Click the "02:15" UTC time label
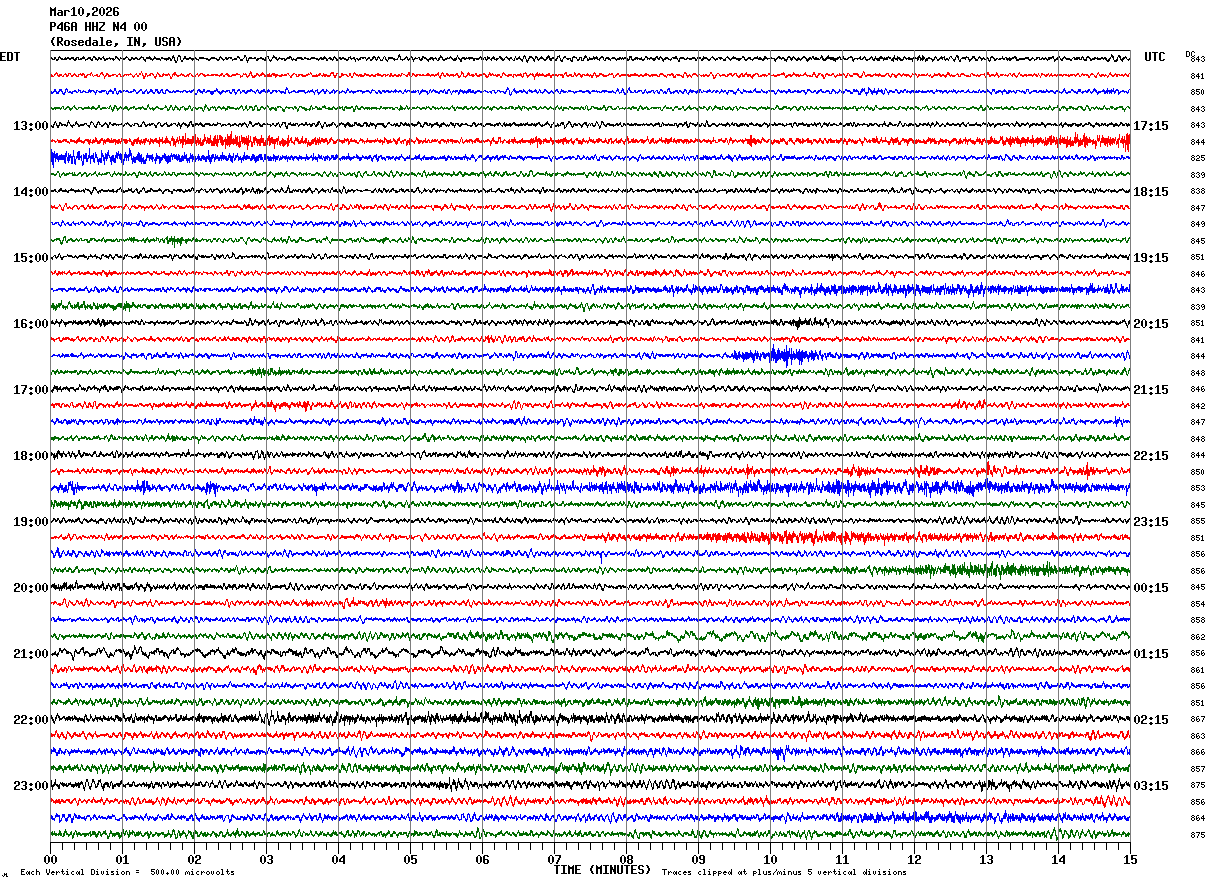This screenshot has width=1210, height=886. tap(1151, 720)
